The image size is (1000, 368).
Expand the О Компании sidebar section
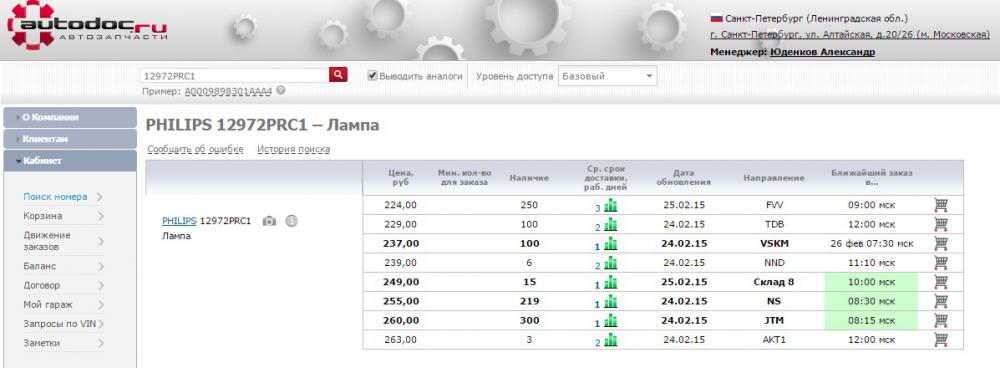pos(69,117)
